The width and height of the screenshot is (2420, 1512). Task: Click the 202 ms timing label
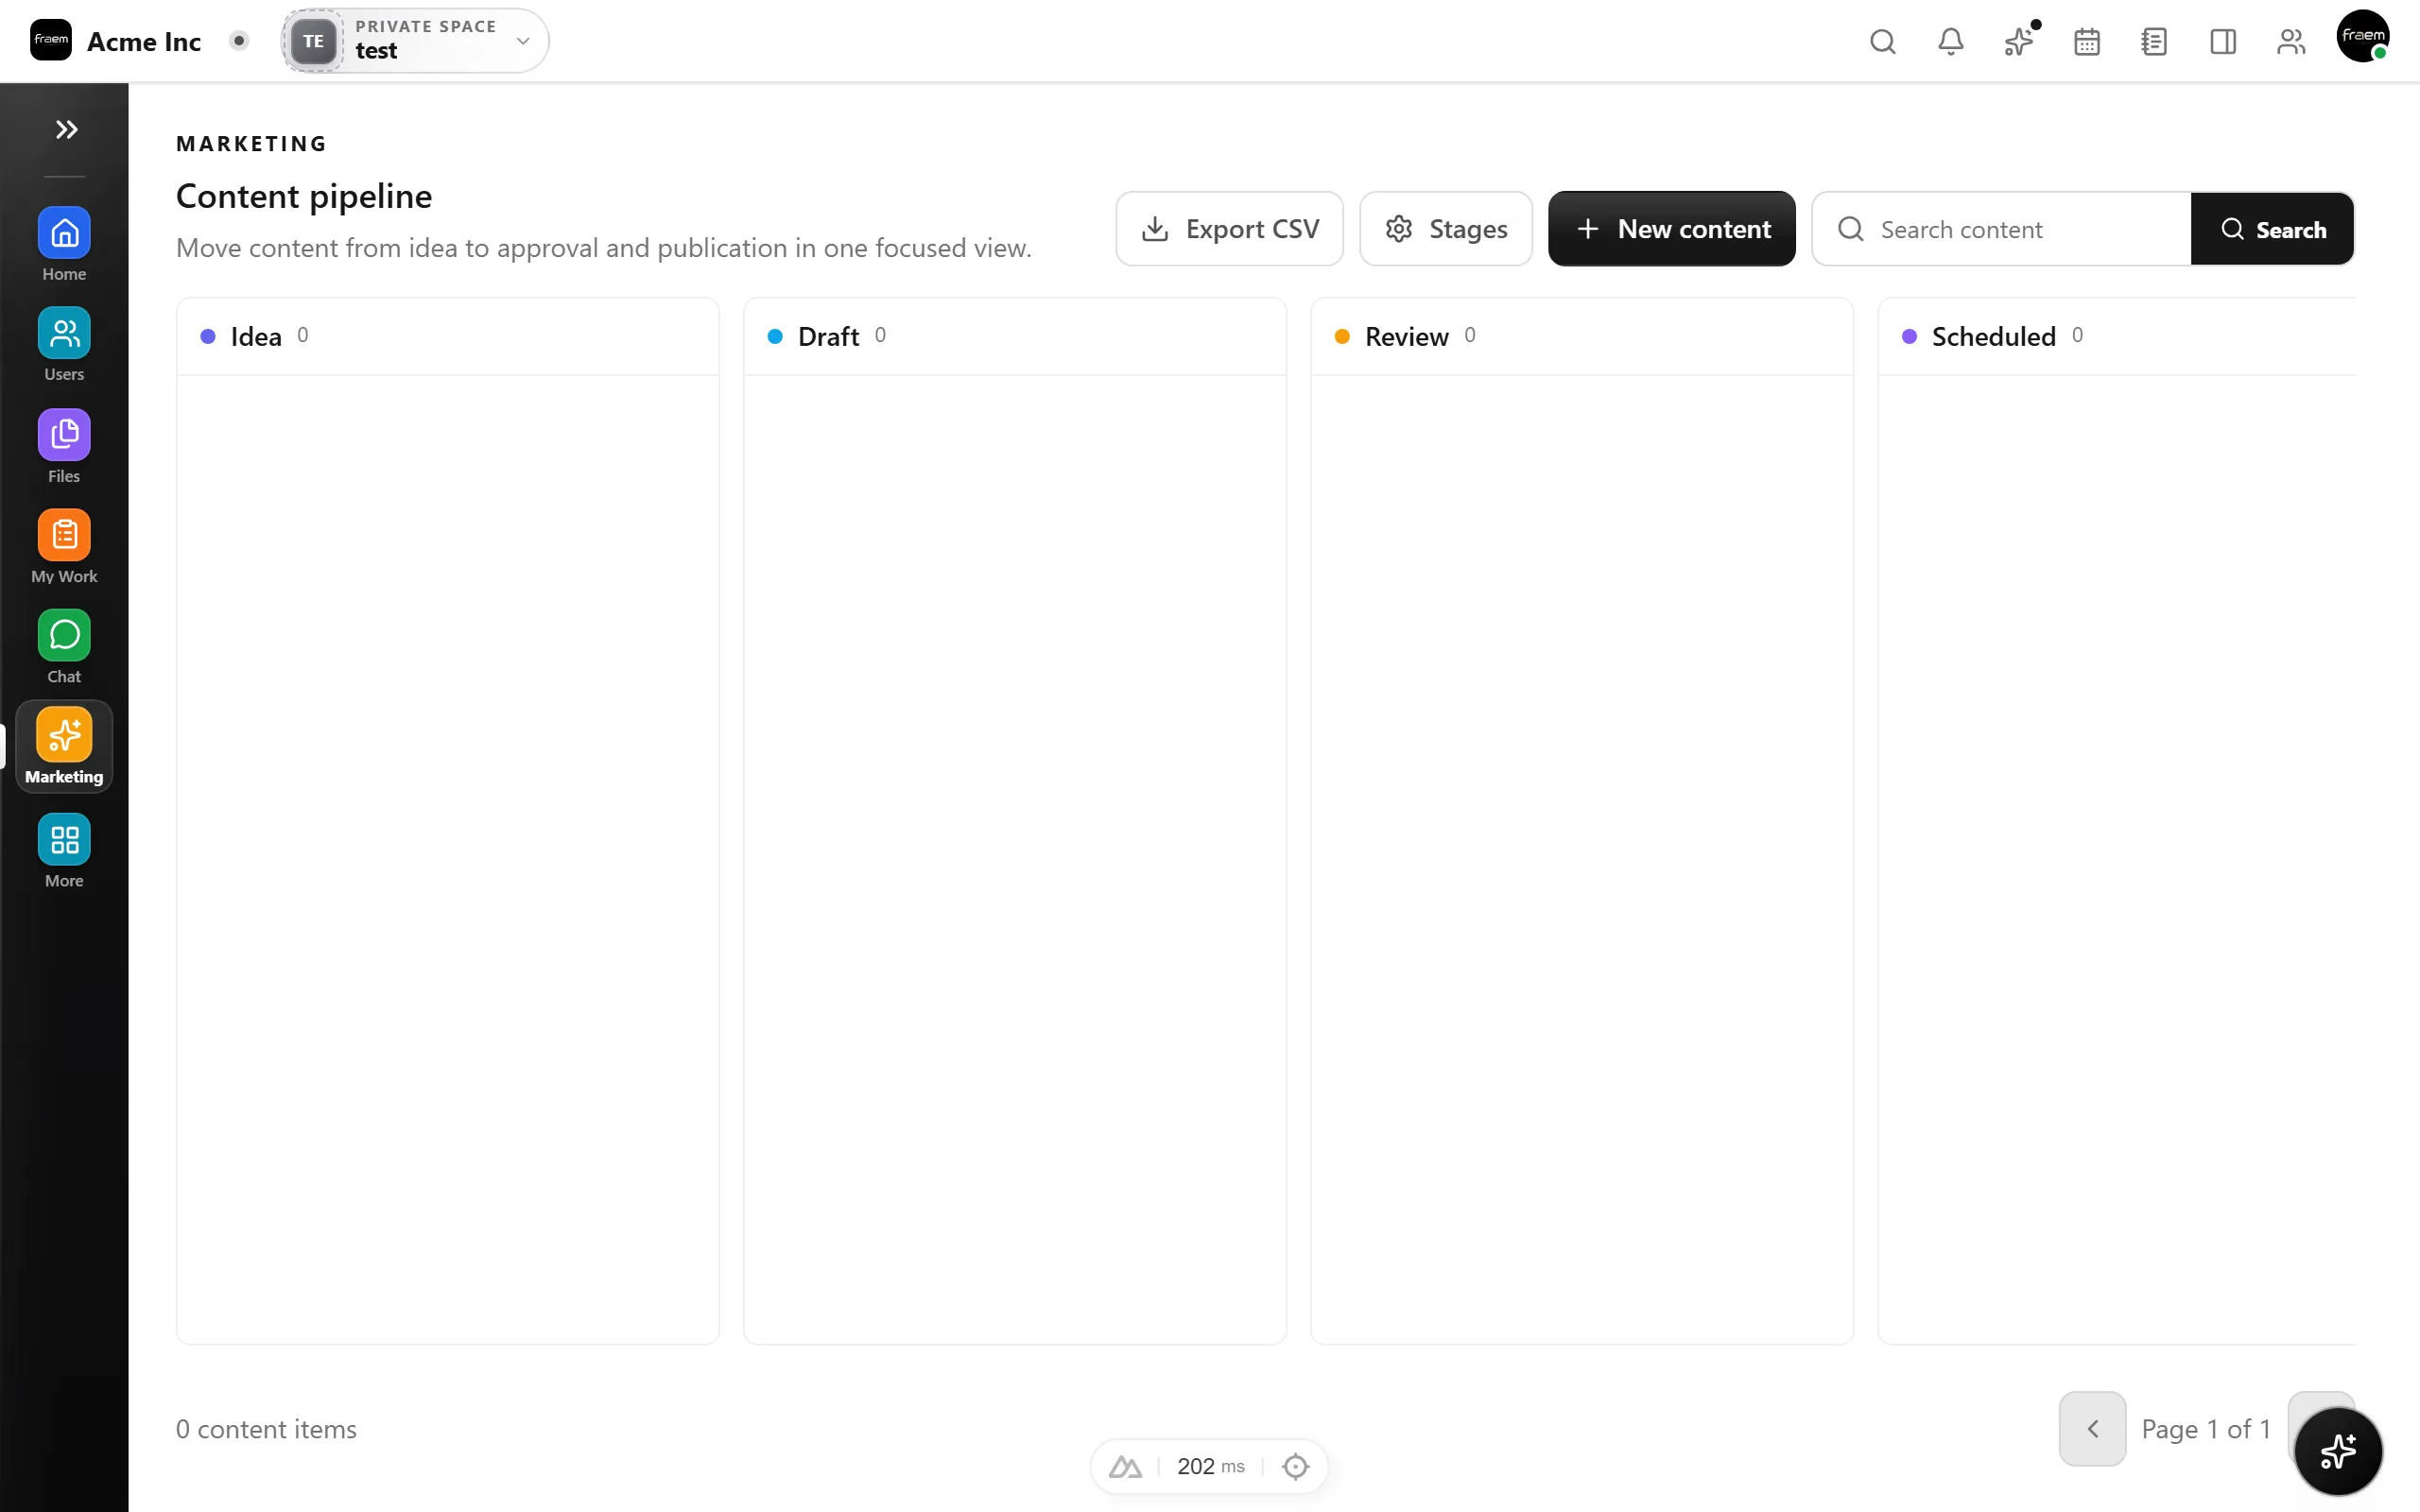[1210, 1466]
